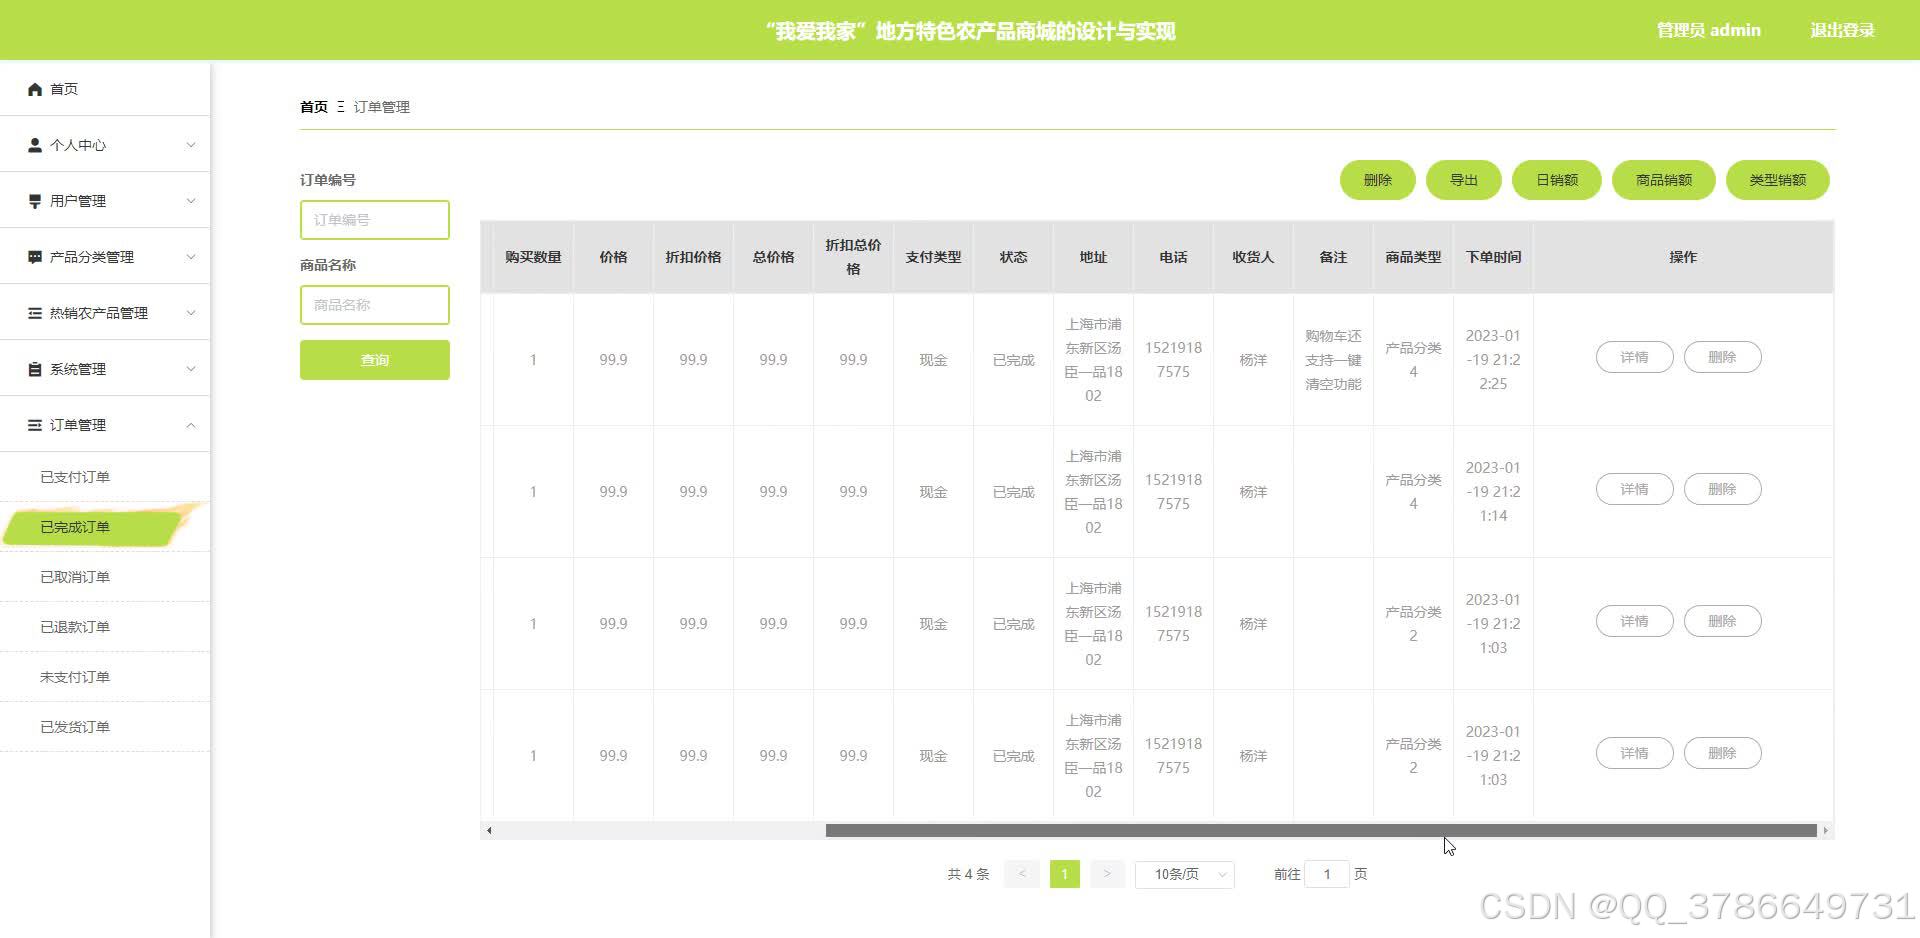The width and height of the screenshot is (1920, 938).
Task: Click the 前往 page number input
Action: point(1327,874)
